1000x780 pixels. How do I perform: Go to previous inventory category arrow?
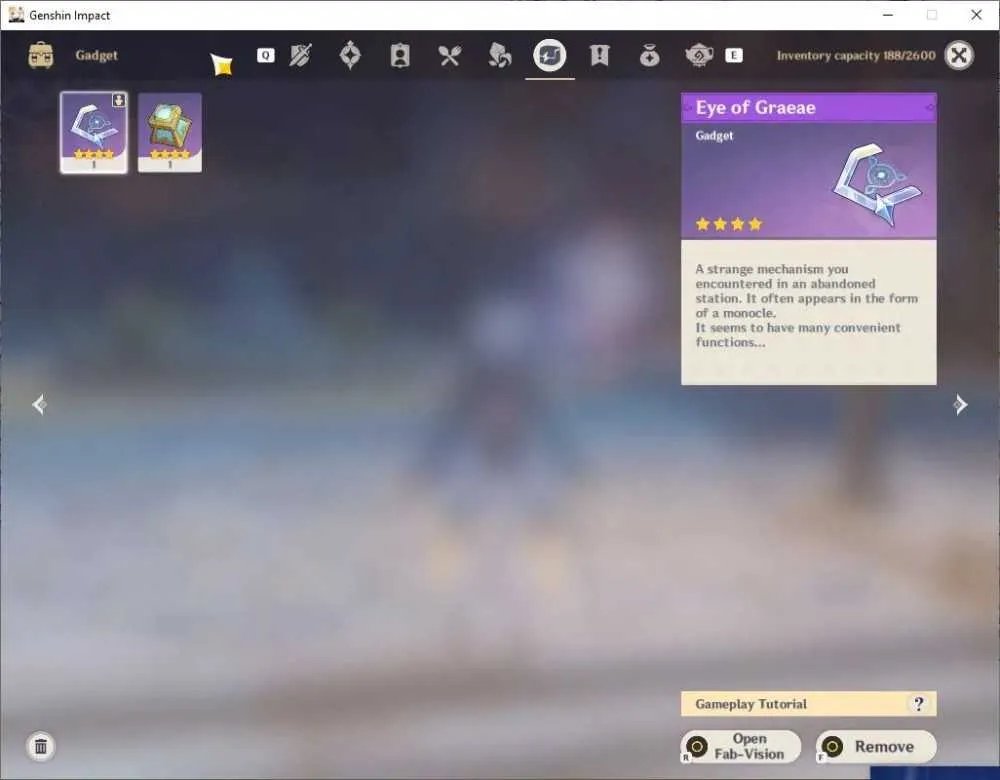tap(39, 404)
